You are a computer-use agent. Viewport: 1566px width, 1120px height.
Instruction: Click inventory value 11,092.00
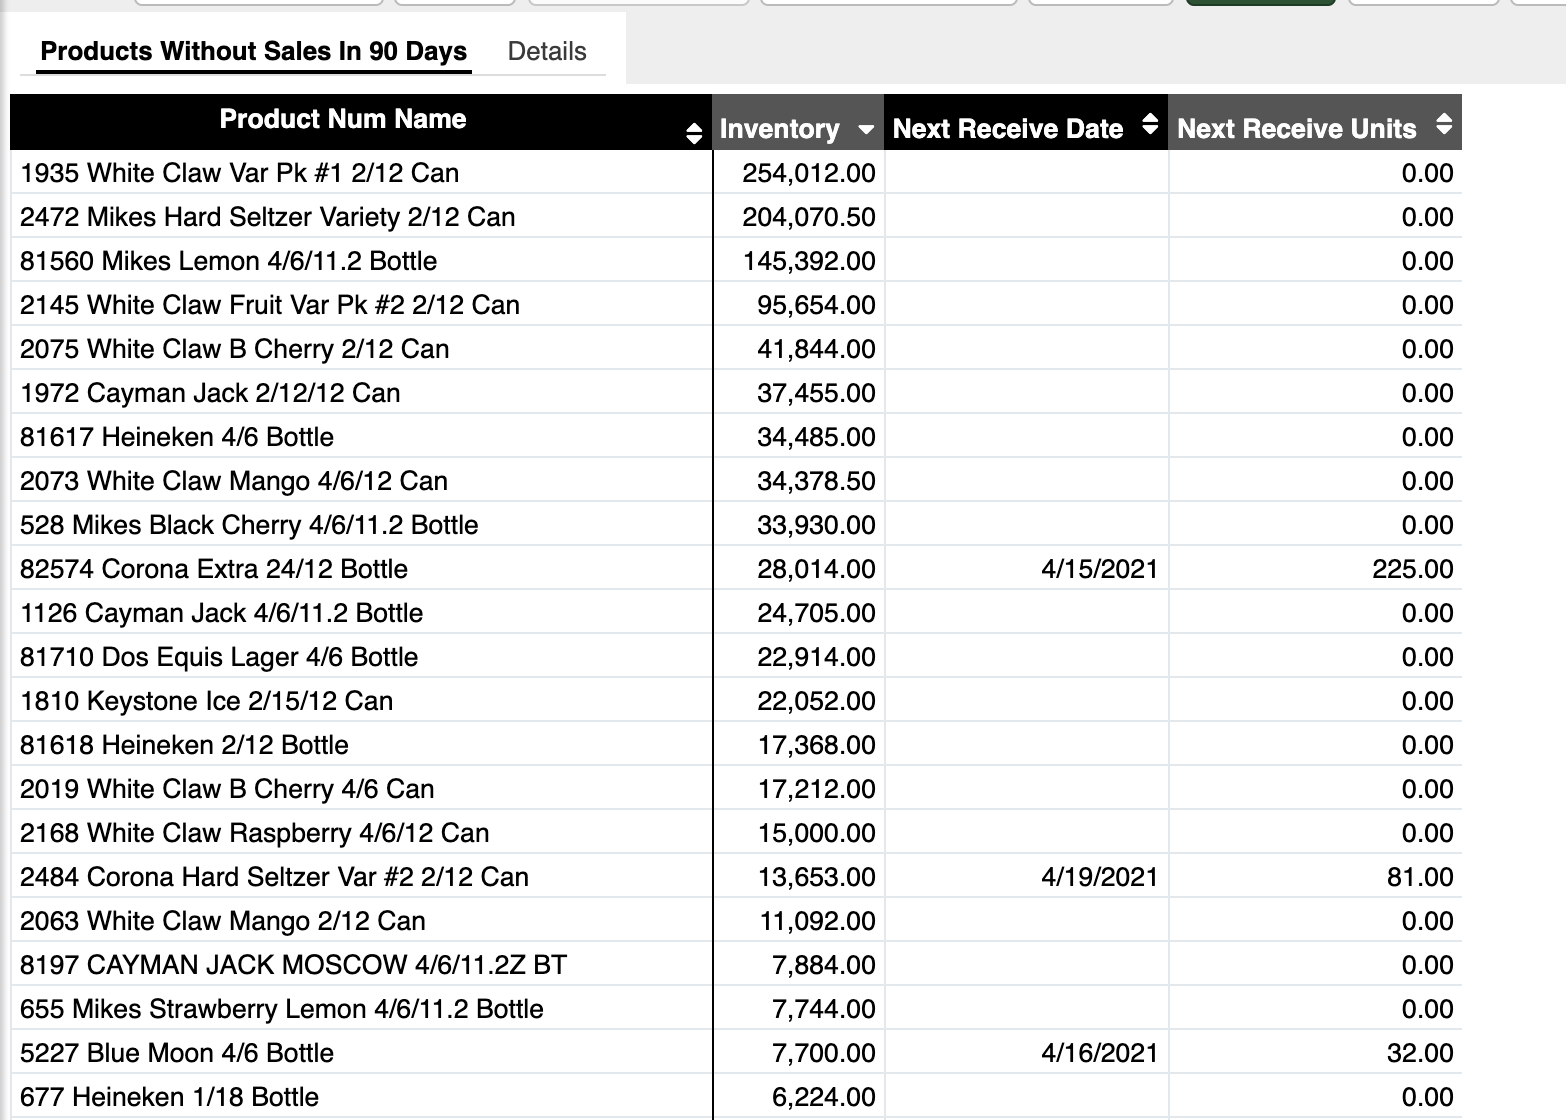pos(816,921)
